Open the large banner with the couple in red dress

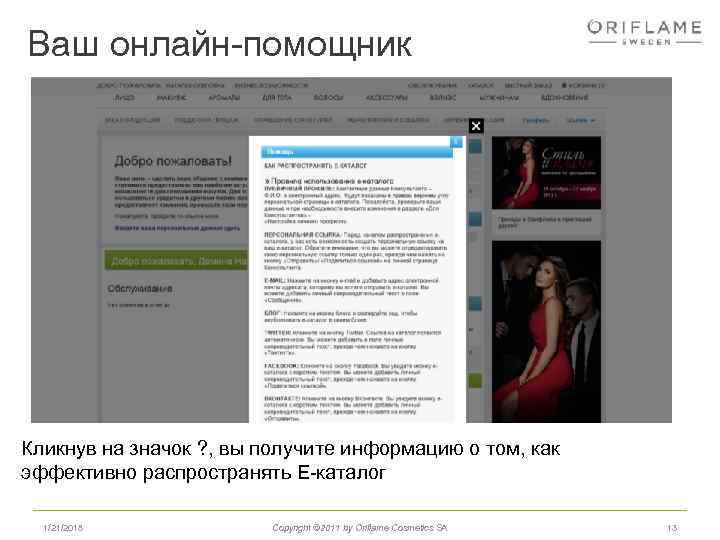tap(546, 332)
